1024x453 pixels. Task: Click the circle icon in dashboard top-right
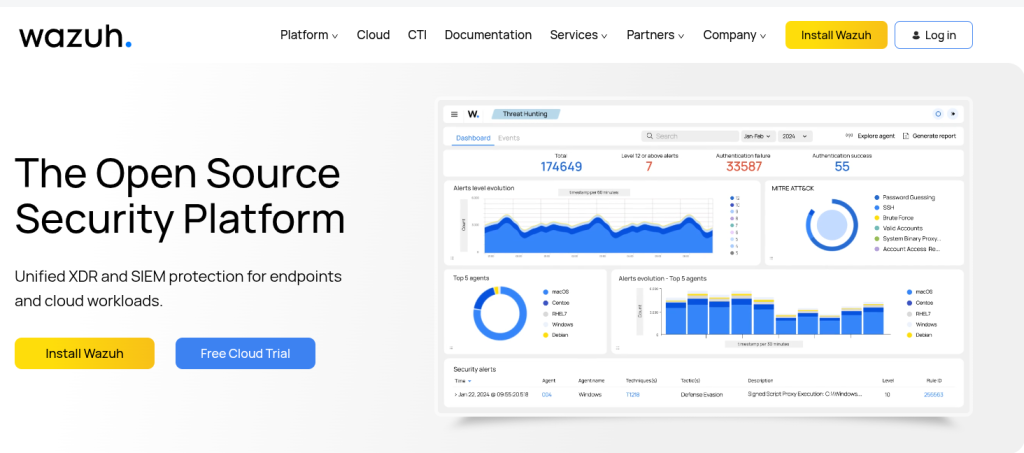click(938, 115)
